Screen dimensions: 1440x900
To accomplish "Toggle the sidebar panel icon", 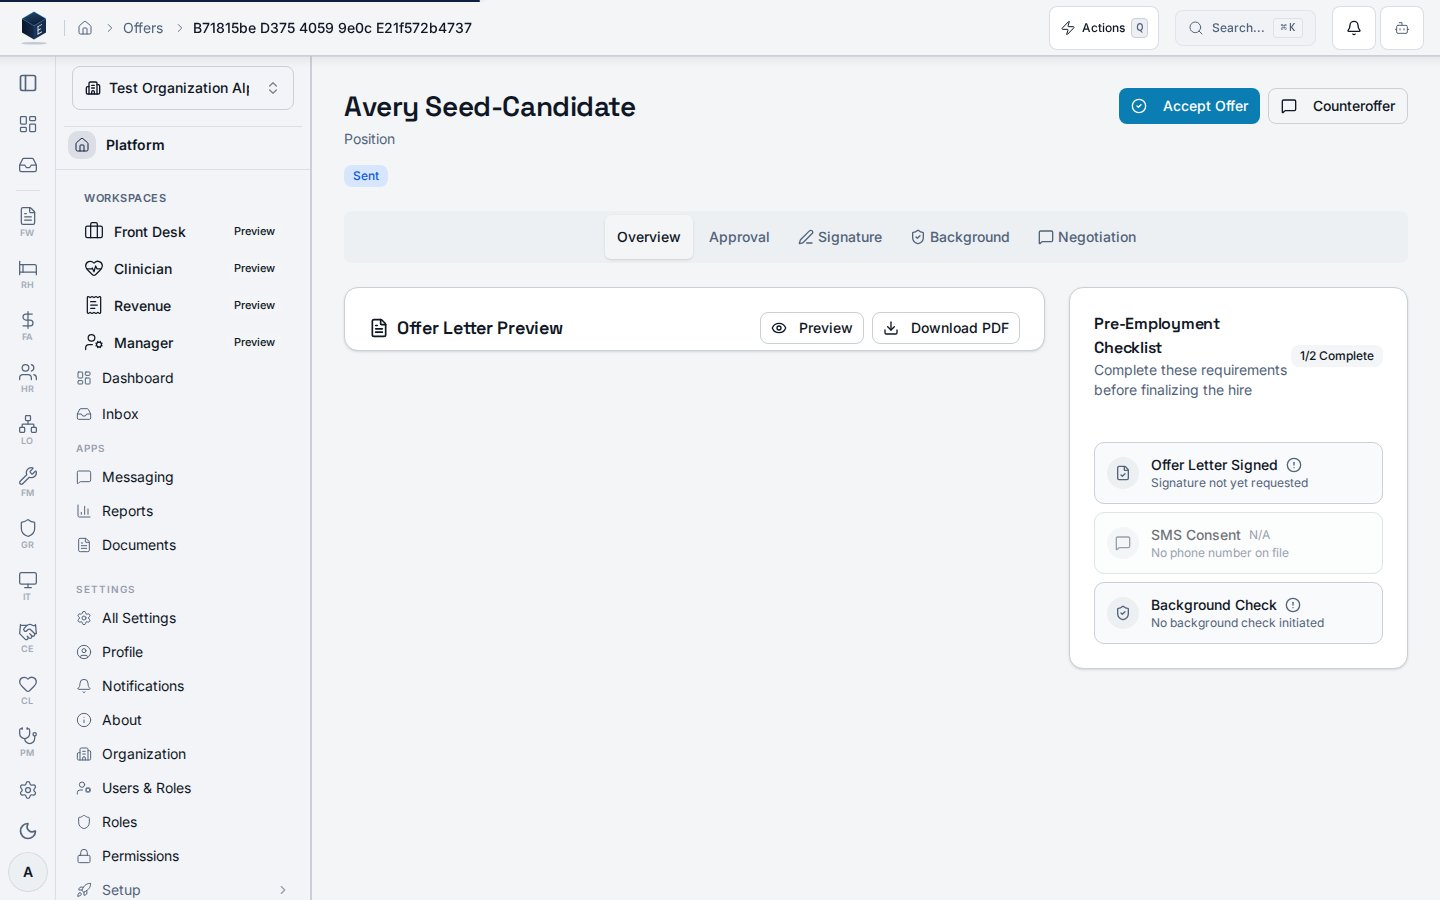I will click(x=28, y=83).
